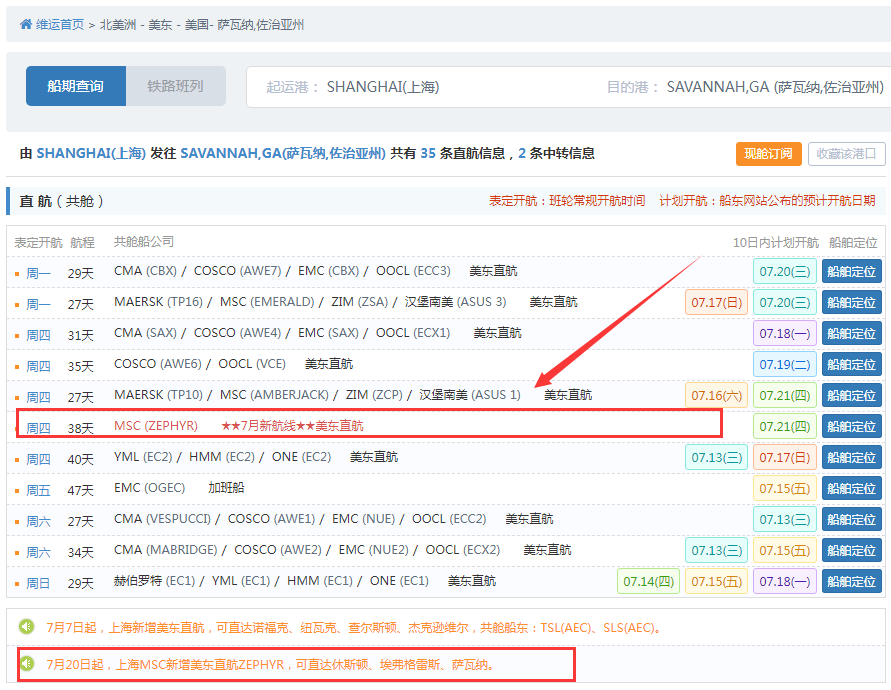This screenshot has height=690, width=891.
Task: Select the 07.16(六) sailing date badge
Action: tap(715, 396)
